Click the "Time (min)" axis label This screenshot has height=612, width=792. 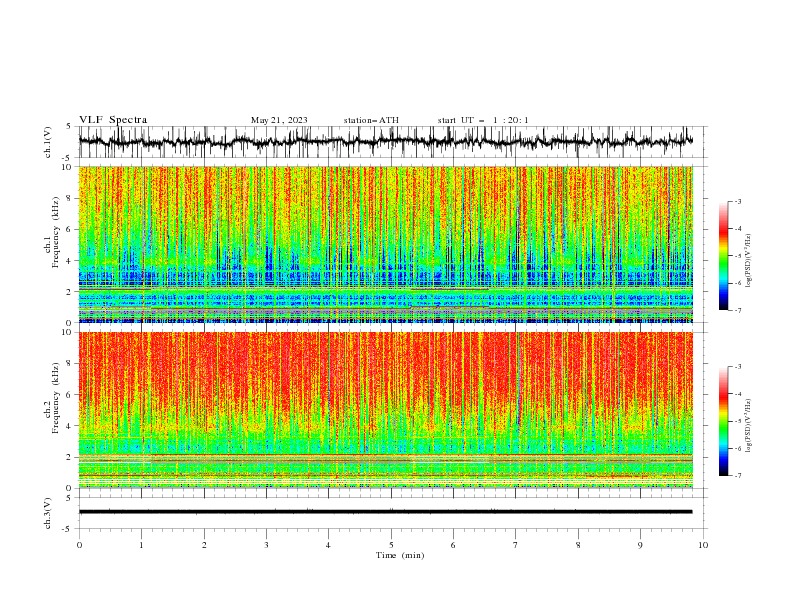pyautogui.click(x=400, y=555)
